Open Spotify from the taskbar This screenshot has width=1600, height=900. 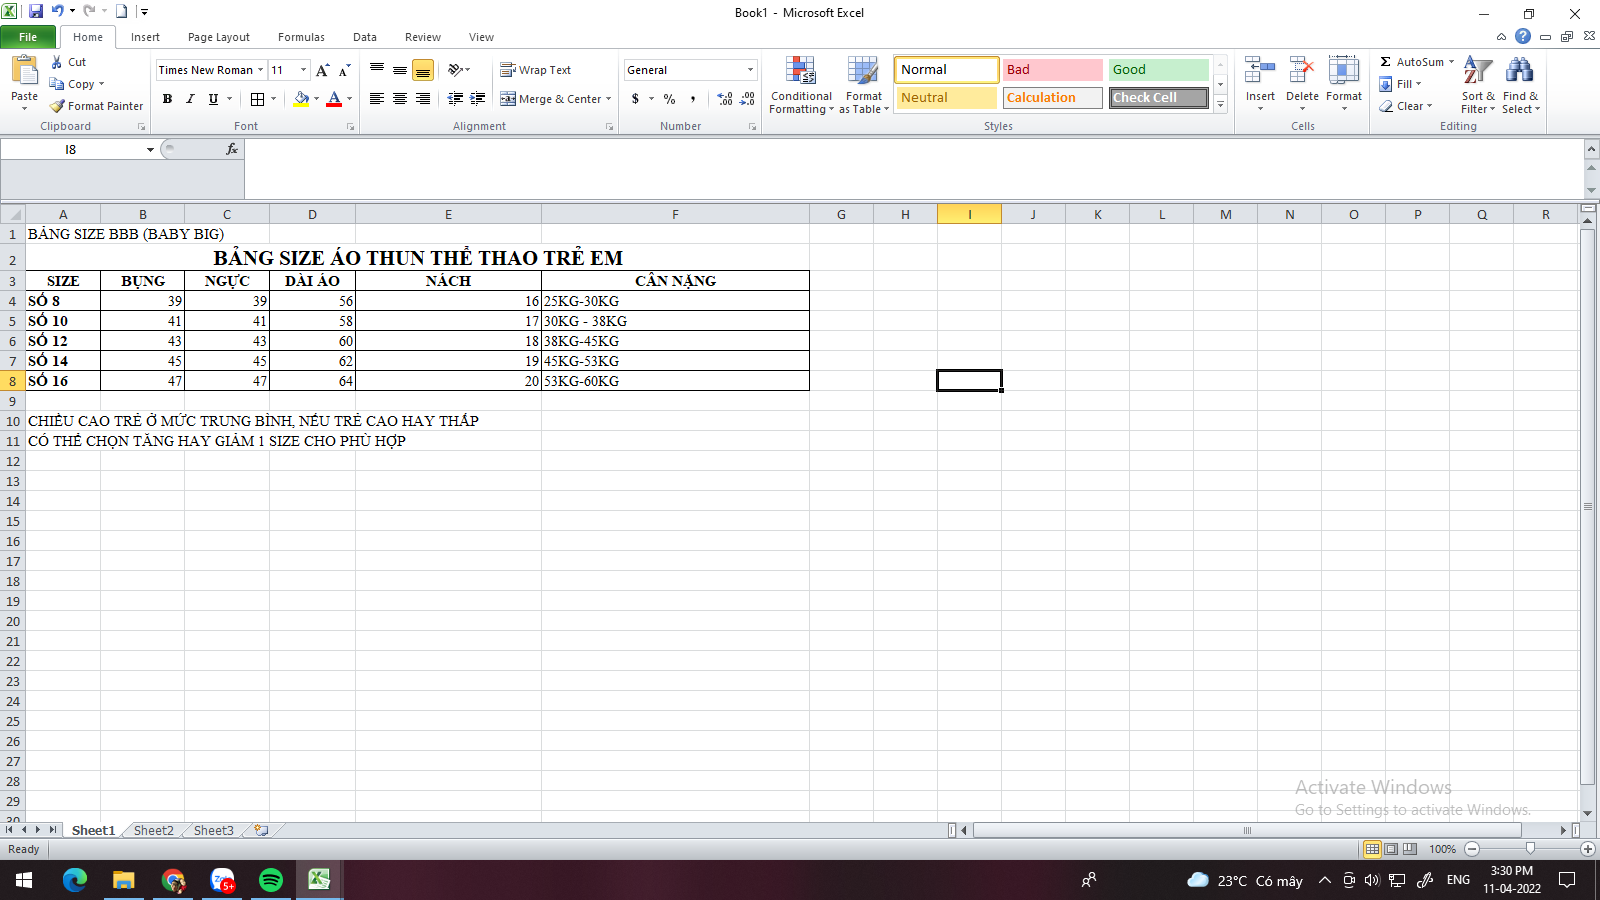[x=270, y=880]
